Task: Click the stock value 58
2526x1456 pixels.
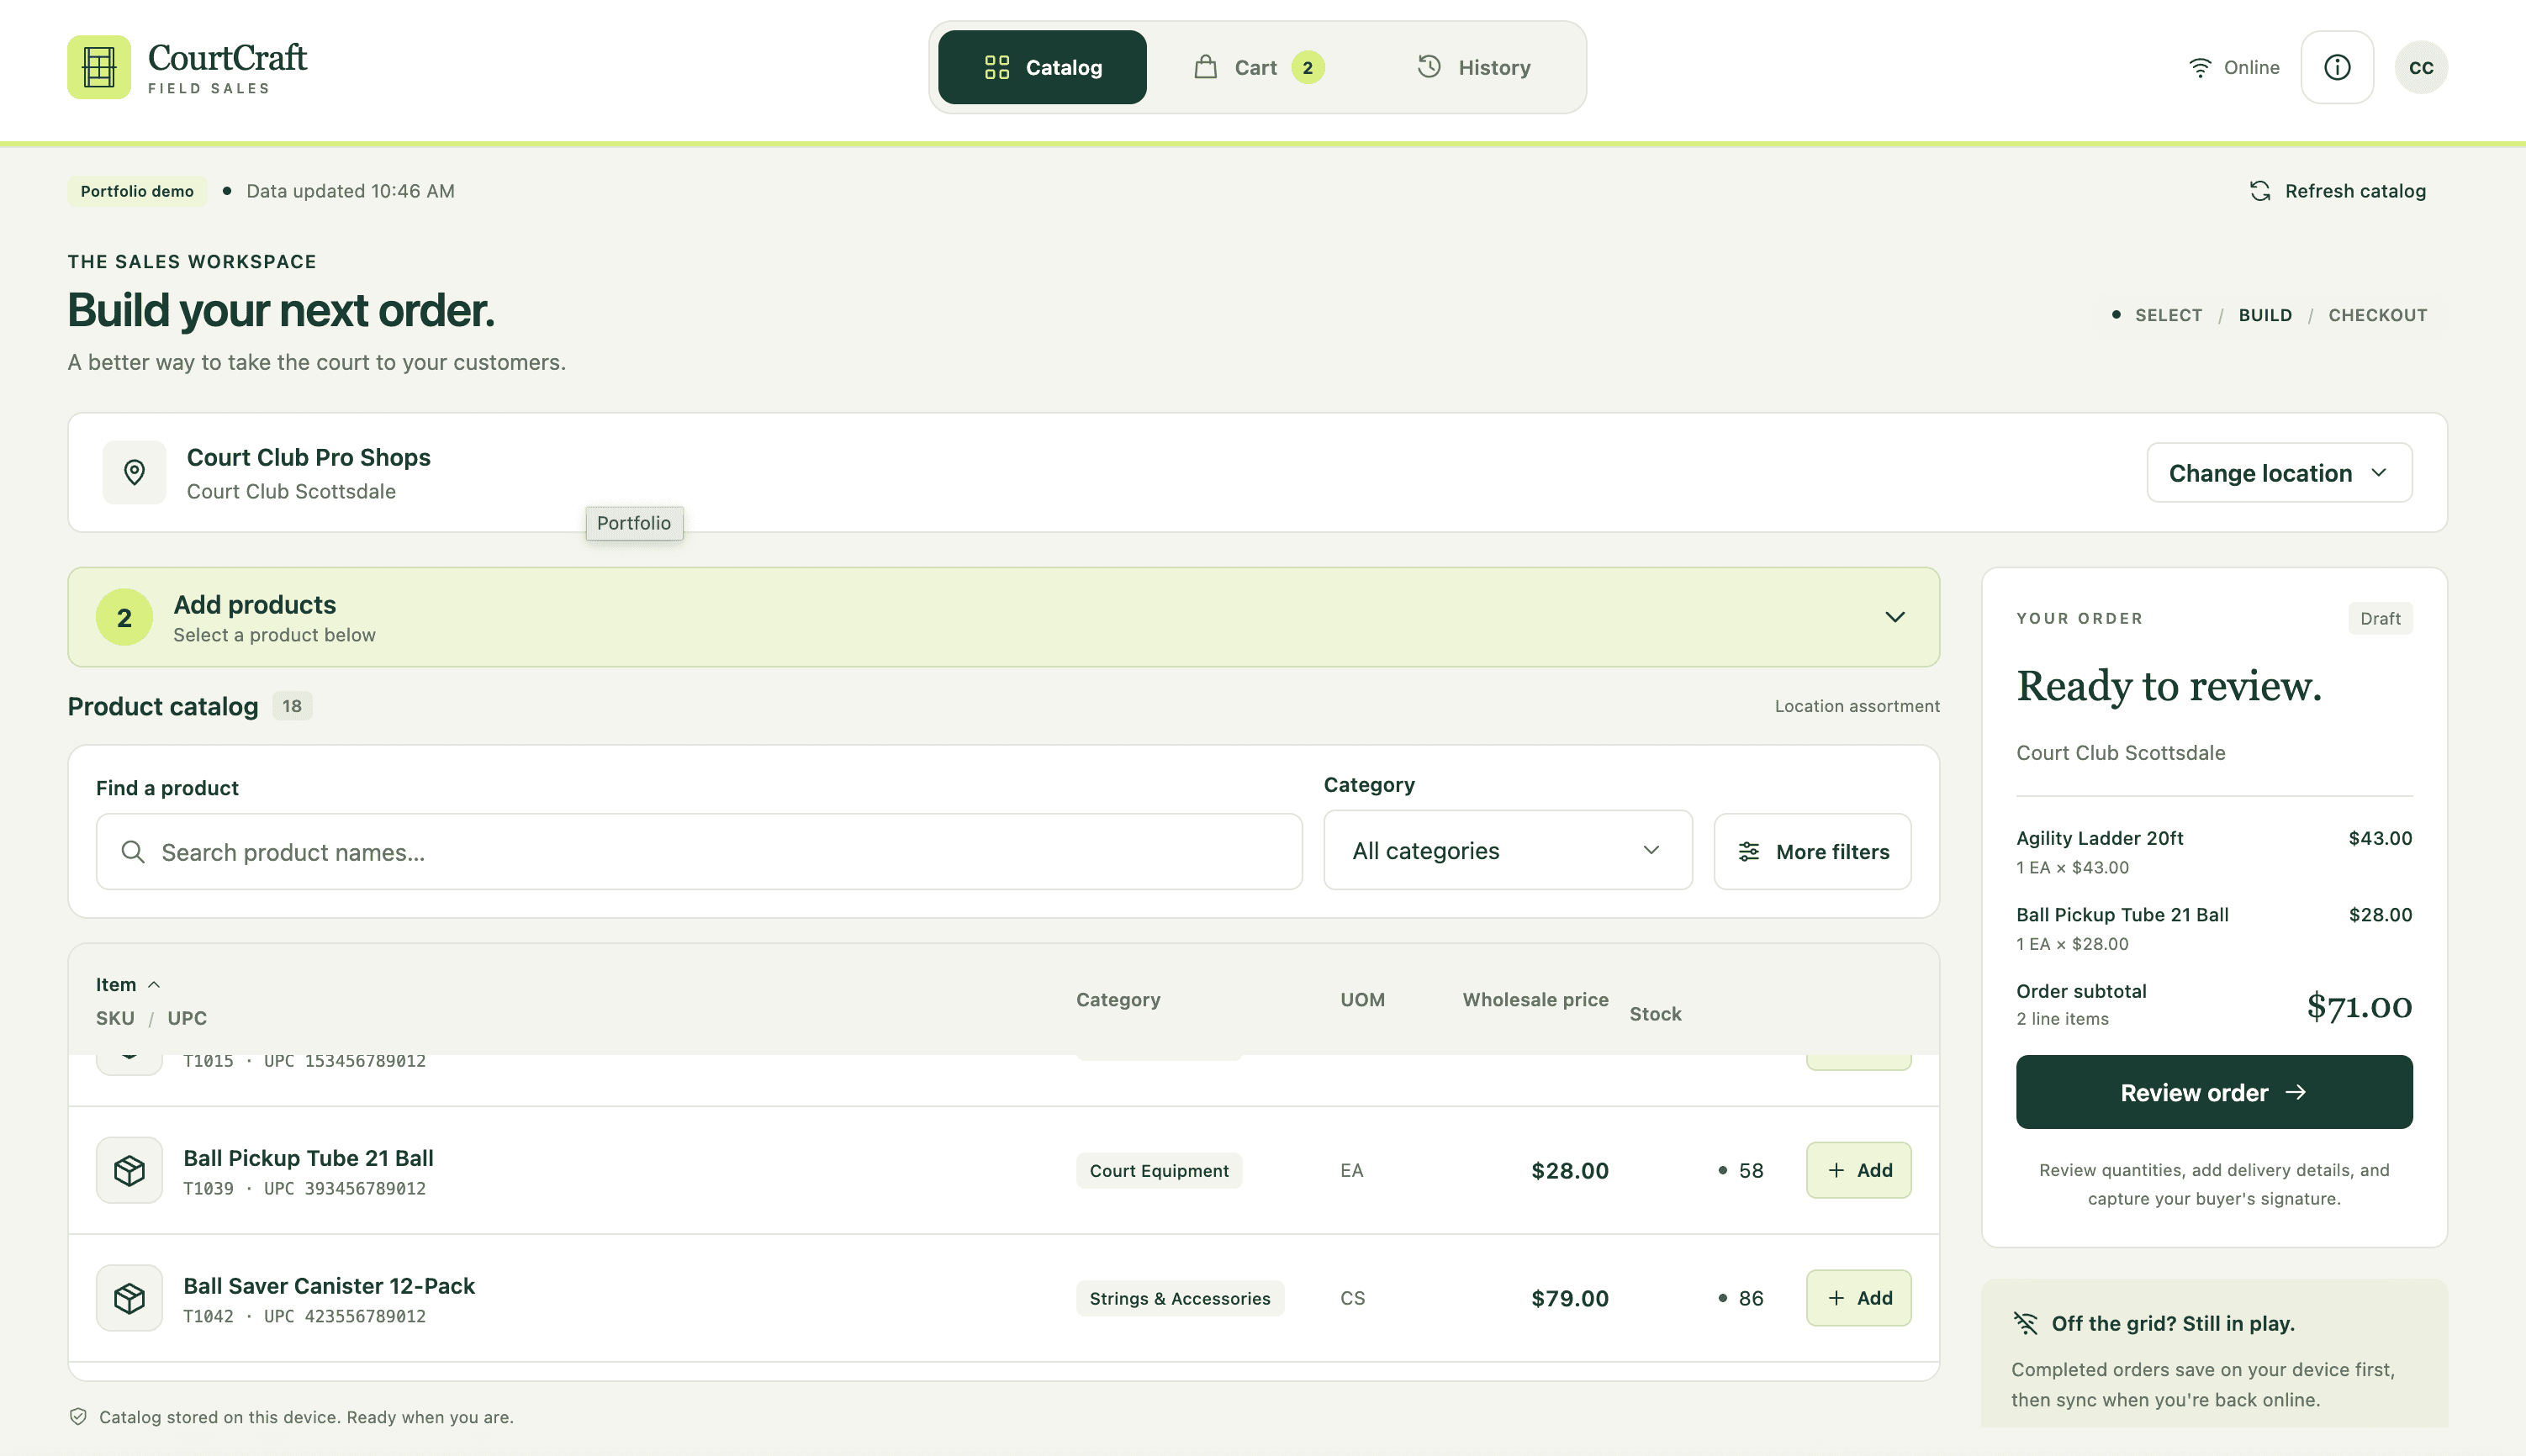Action: (1750, 1170)
